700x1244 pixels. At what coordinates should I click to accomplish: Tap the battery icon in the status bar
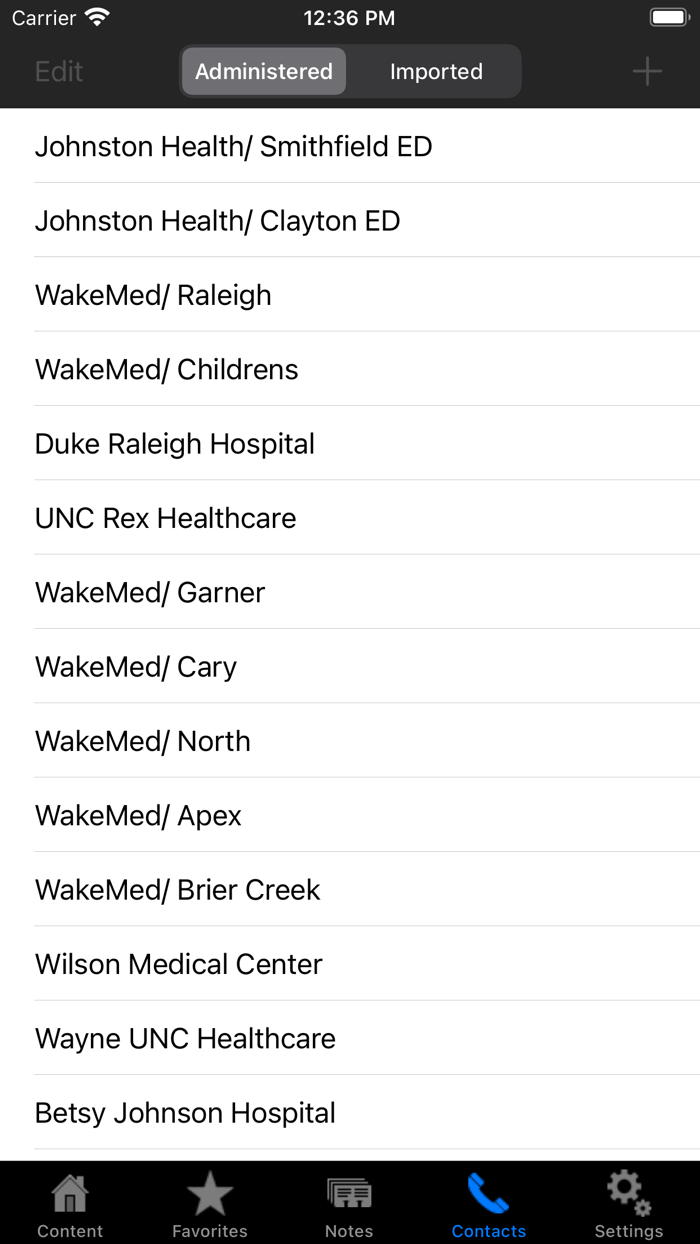[x=668, y=16]
